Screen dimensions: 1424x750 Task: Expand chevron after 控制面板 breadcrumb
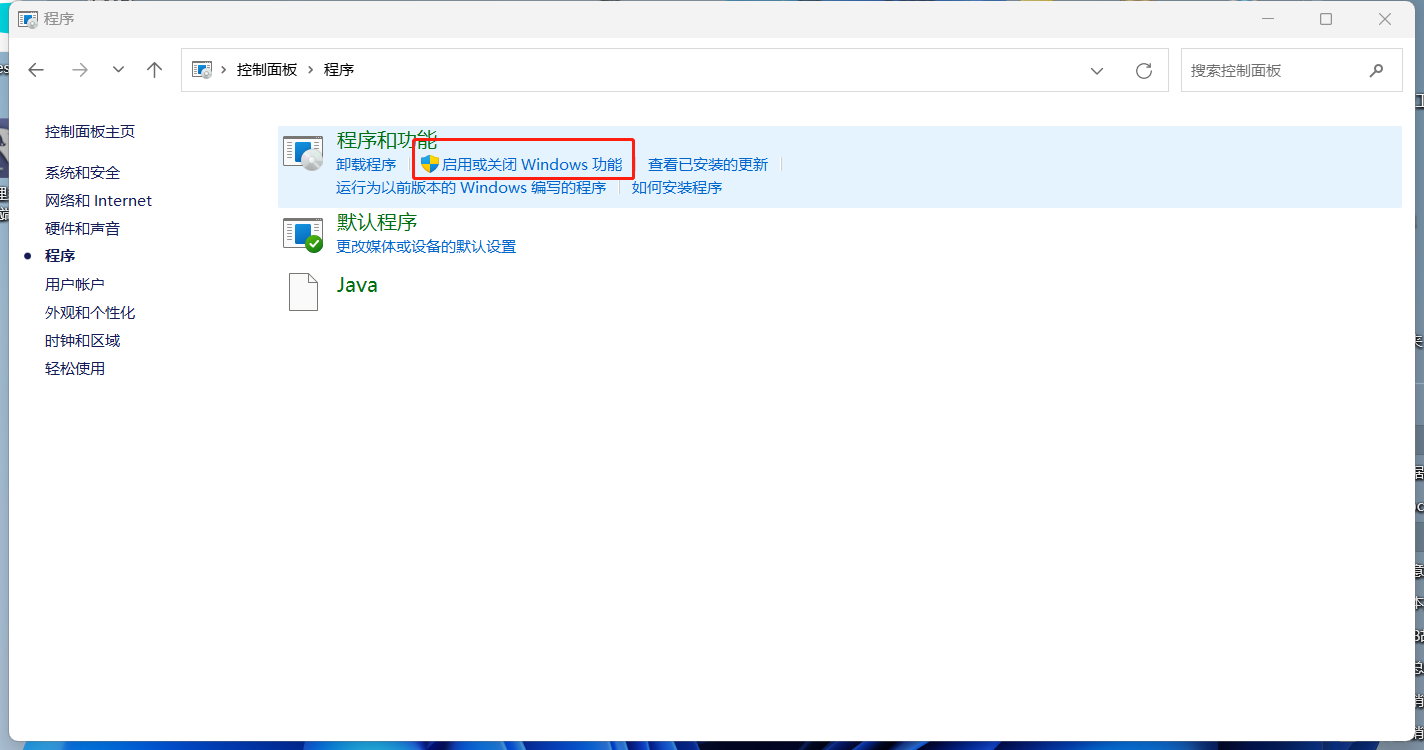coord(311,70)
